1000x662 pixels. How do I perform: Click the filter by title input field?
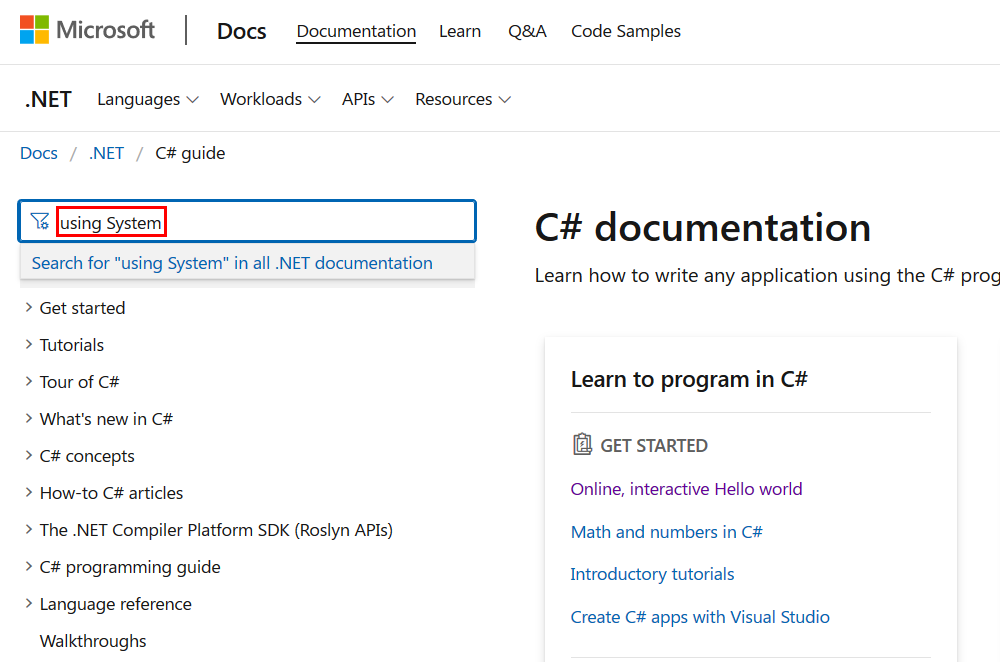(x=247, y=221)
